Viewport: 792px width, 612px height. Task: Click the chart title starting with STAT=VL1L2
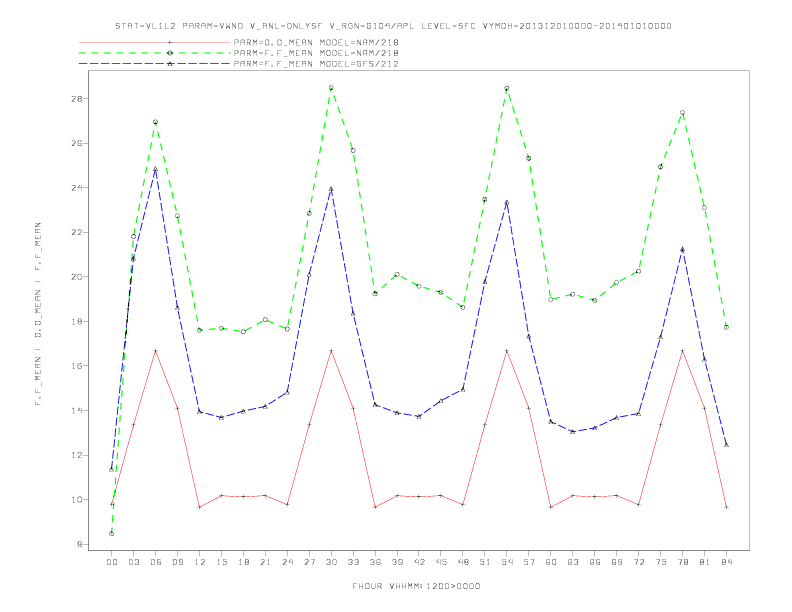pyautogui.click(x=393, y=26)
